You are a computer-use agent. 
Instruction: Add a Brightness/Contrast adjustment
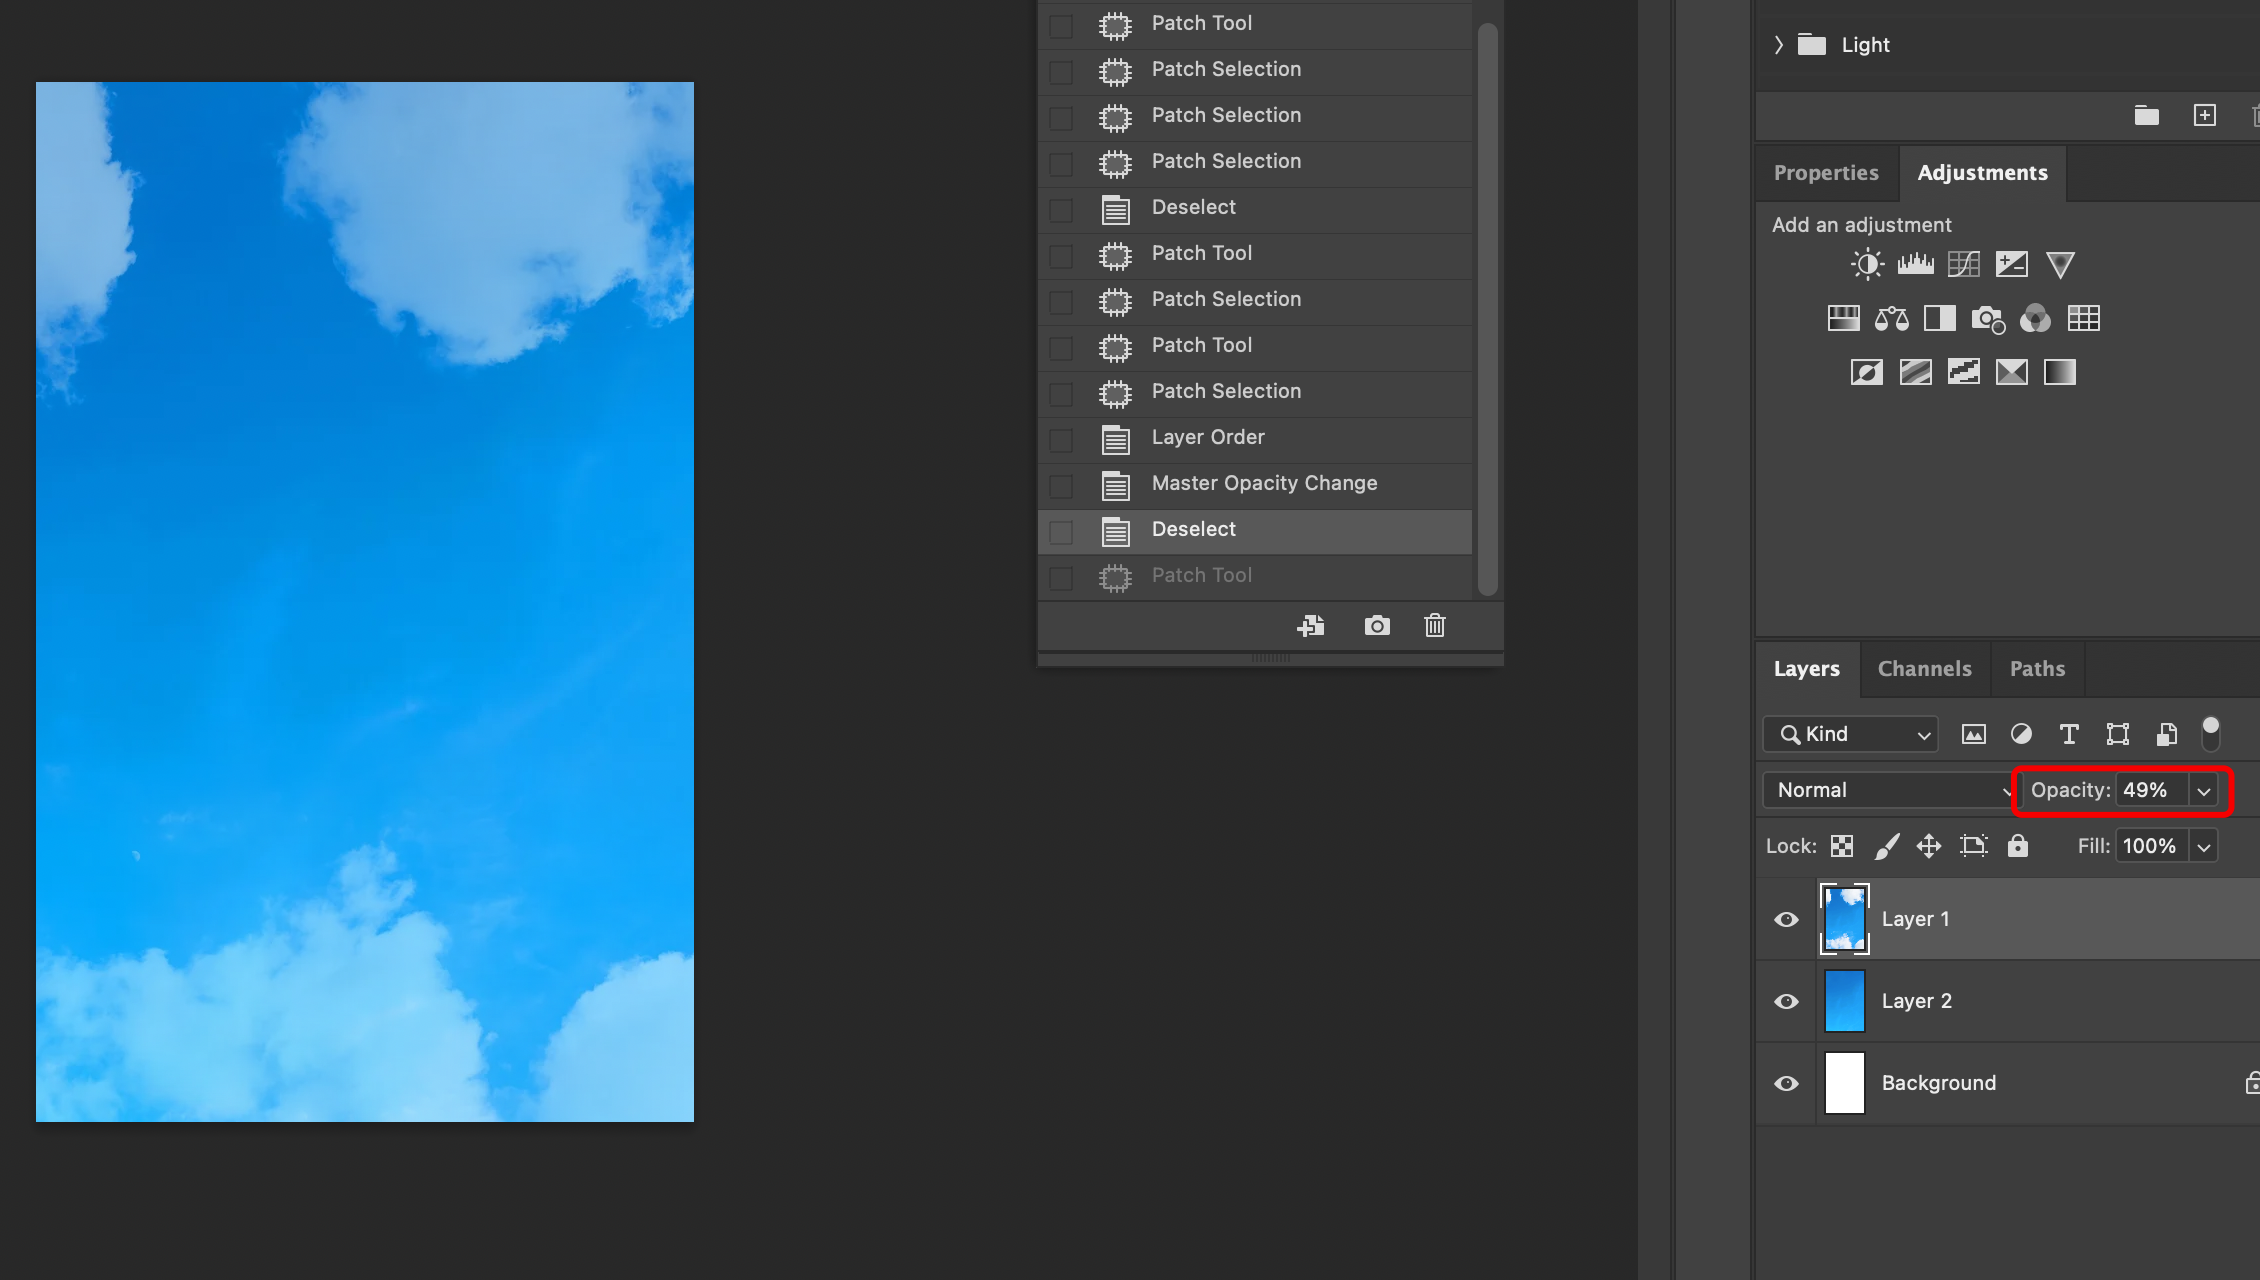coord(1866,264)
